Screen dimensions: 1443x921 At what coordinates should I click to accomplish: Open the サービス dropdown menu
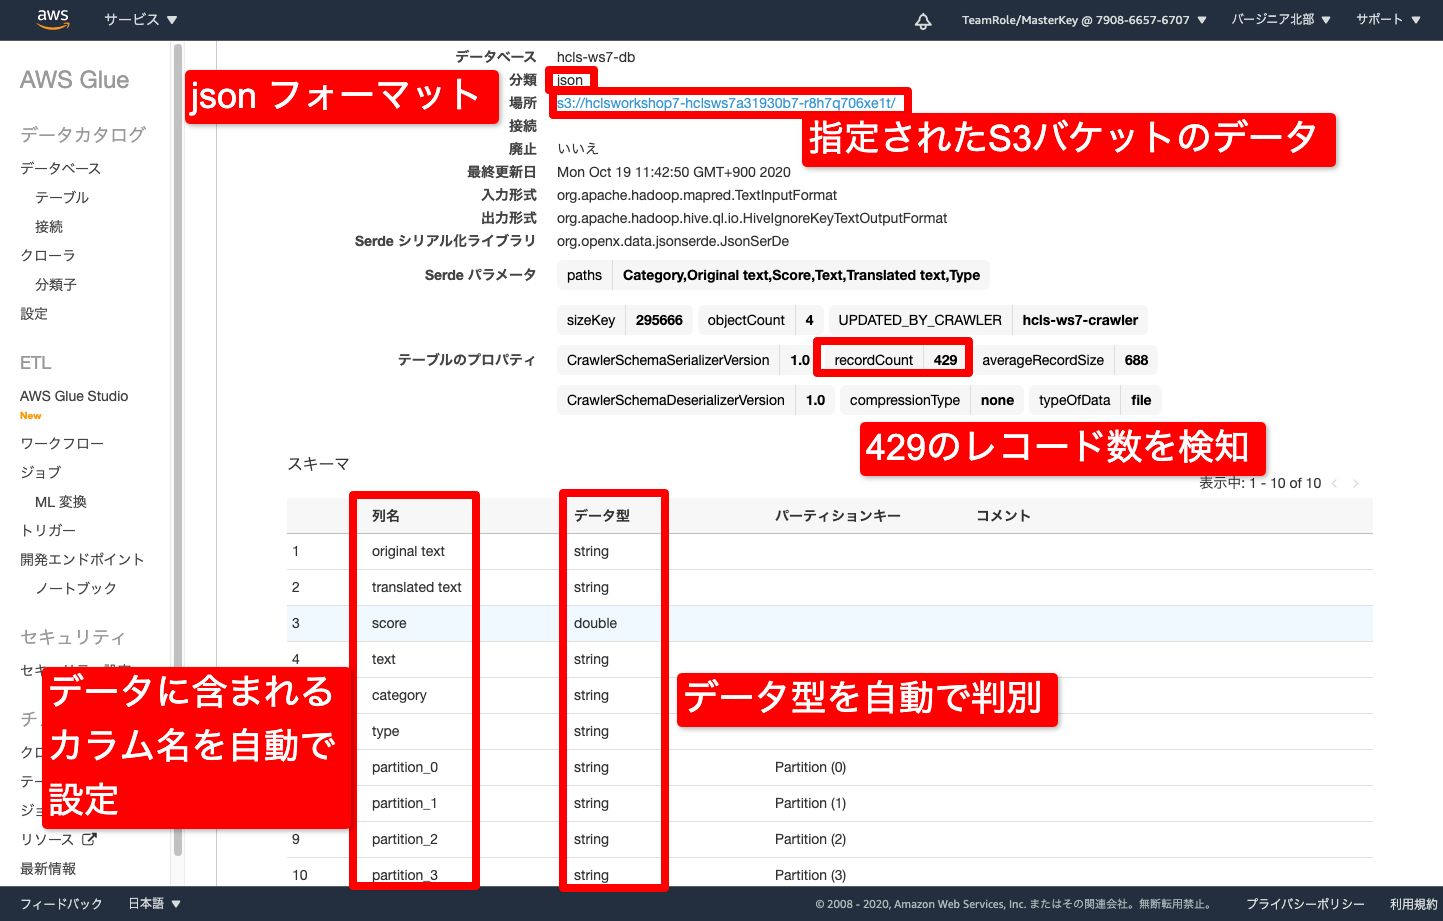pyautogui.click(x=140, y=19)
